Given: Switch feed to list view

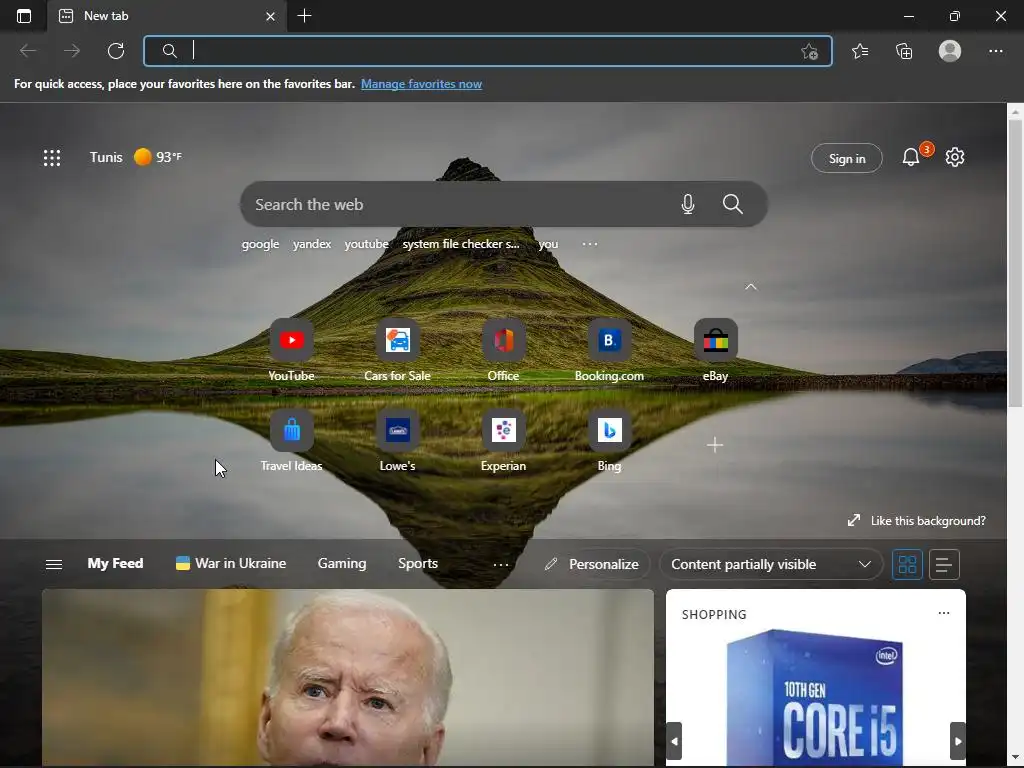Looking at the screenshot, I should coord(944,564).
